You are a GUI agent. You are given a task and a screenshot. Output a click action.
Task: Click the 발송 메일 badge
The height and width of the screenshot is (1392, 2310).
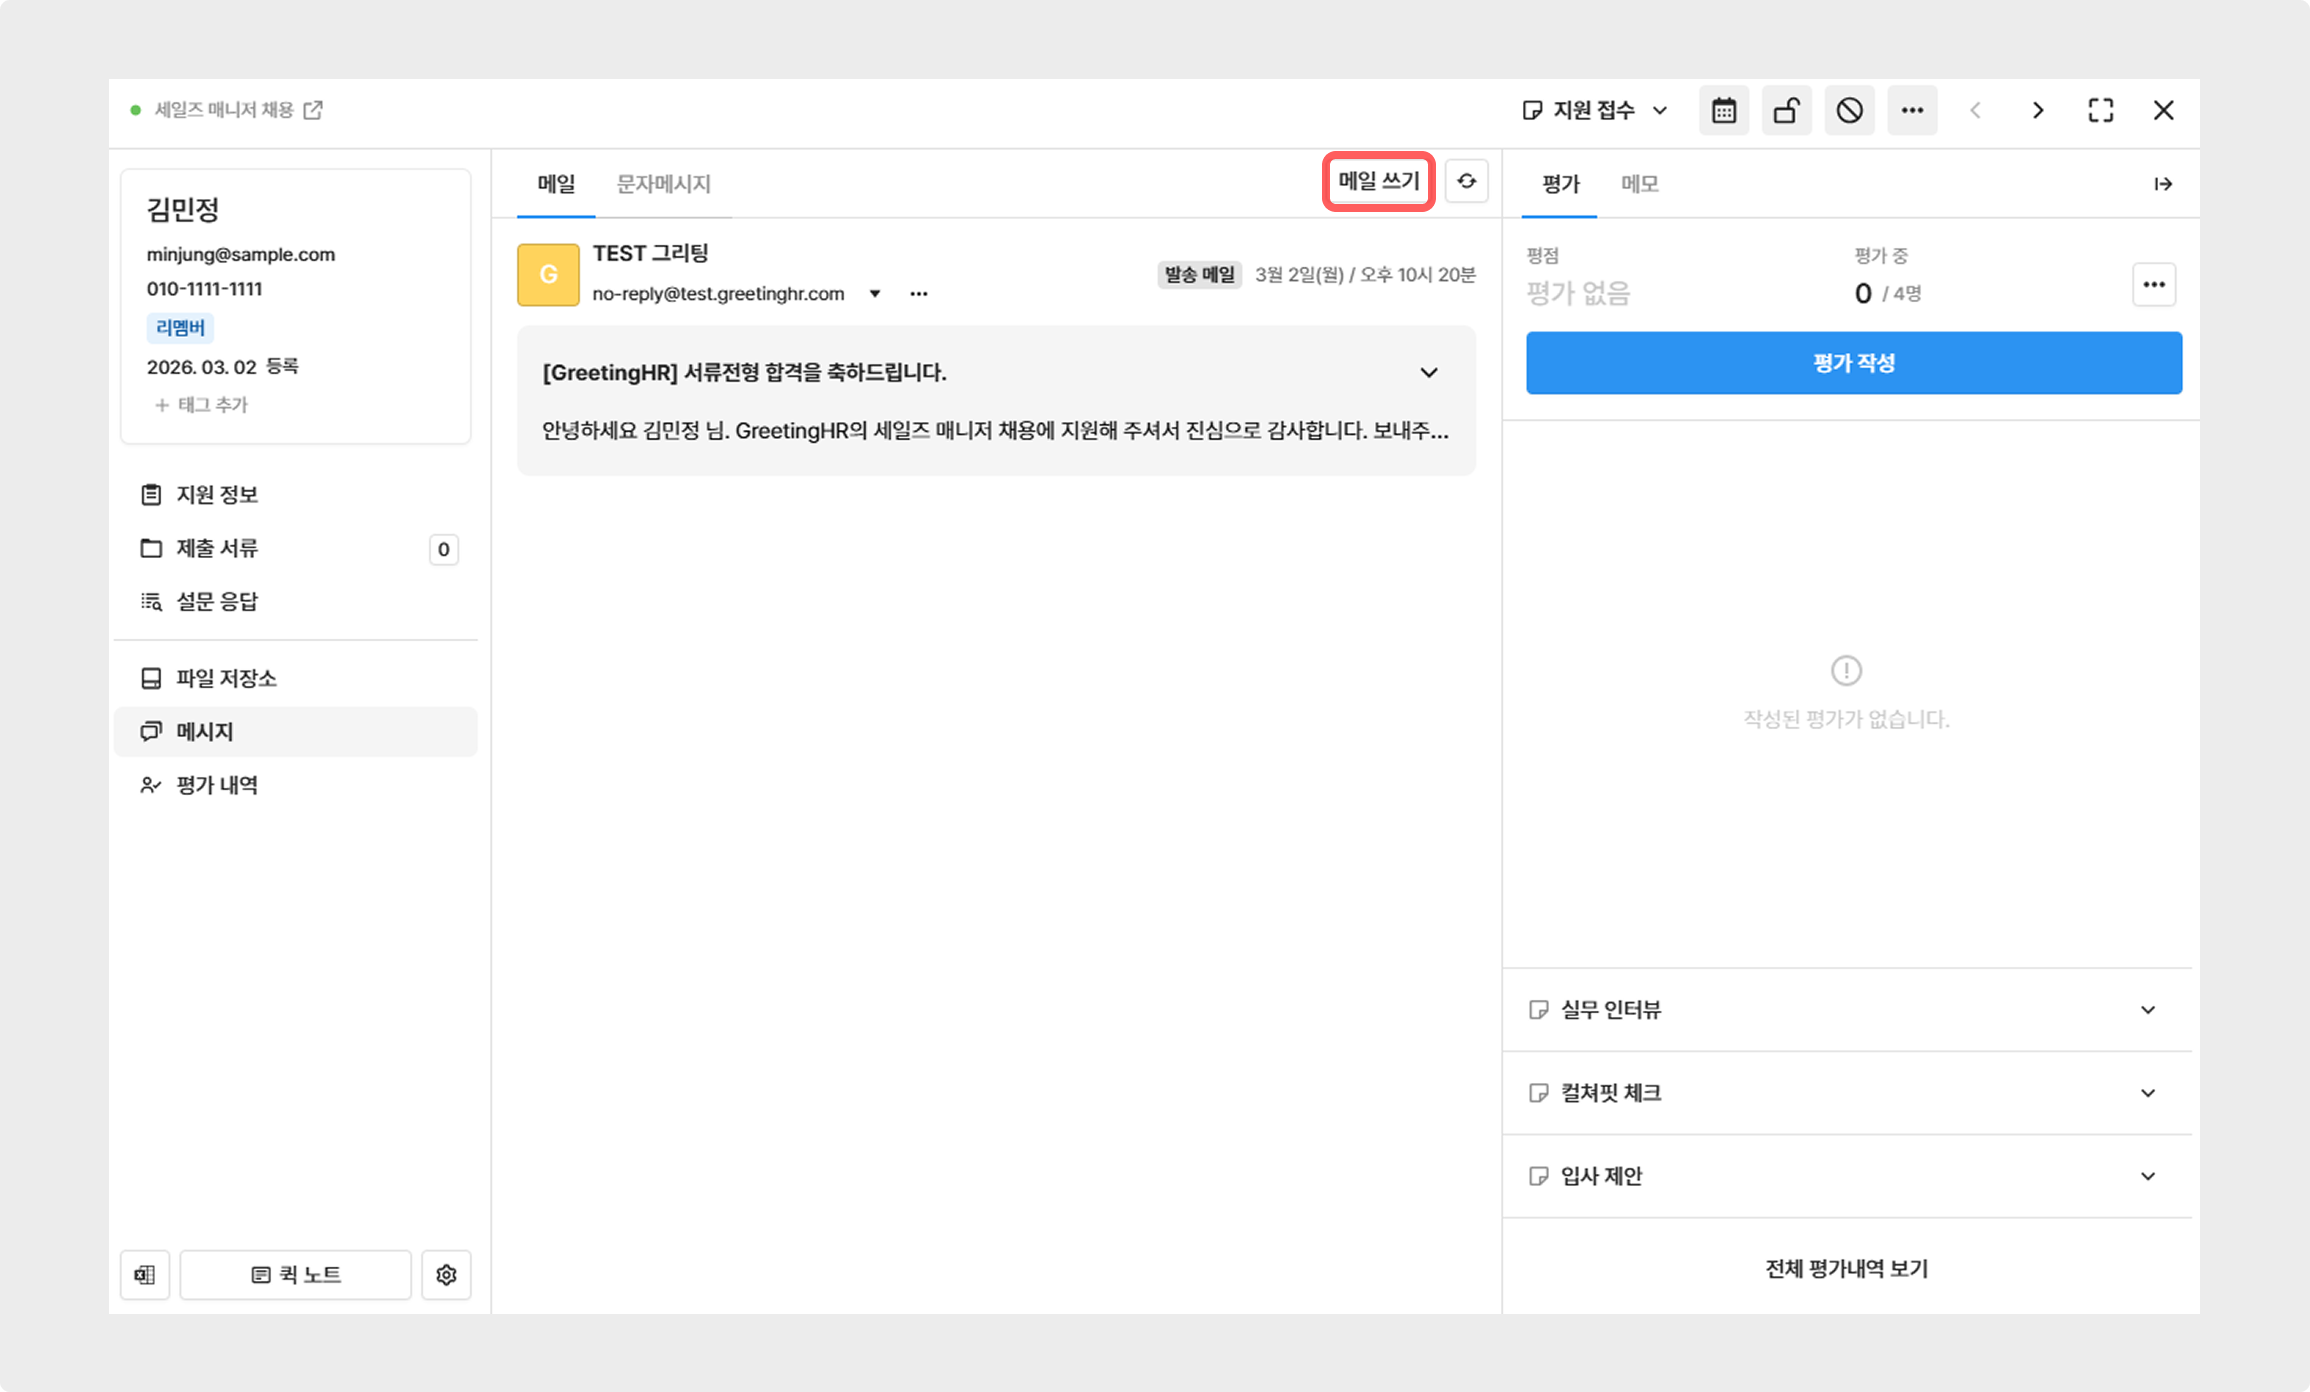pos(1200,275)
